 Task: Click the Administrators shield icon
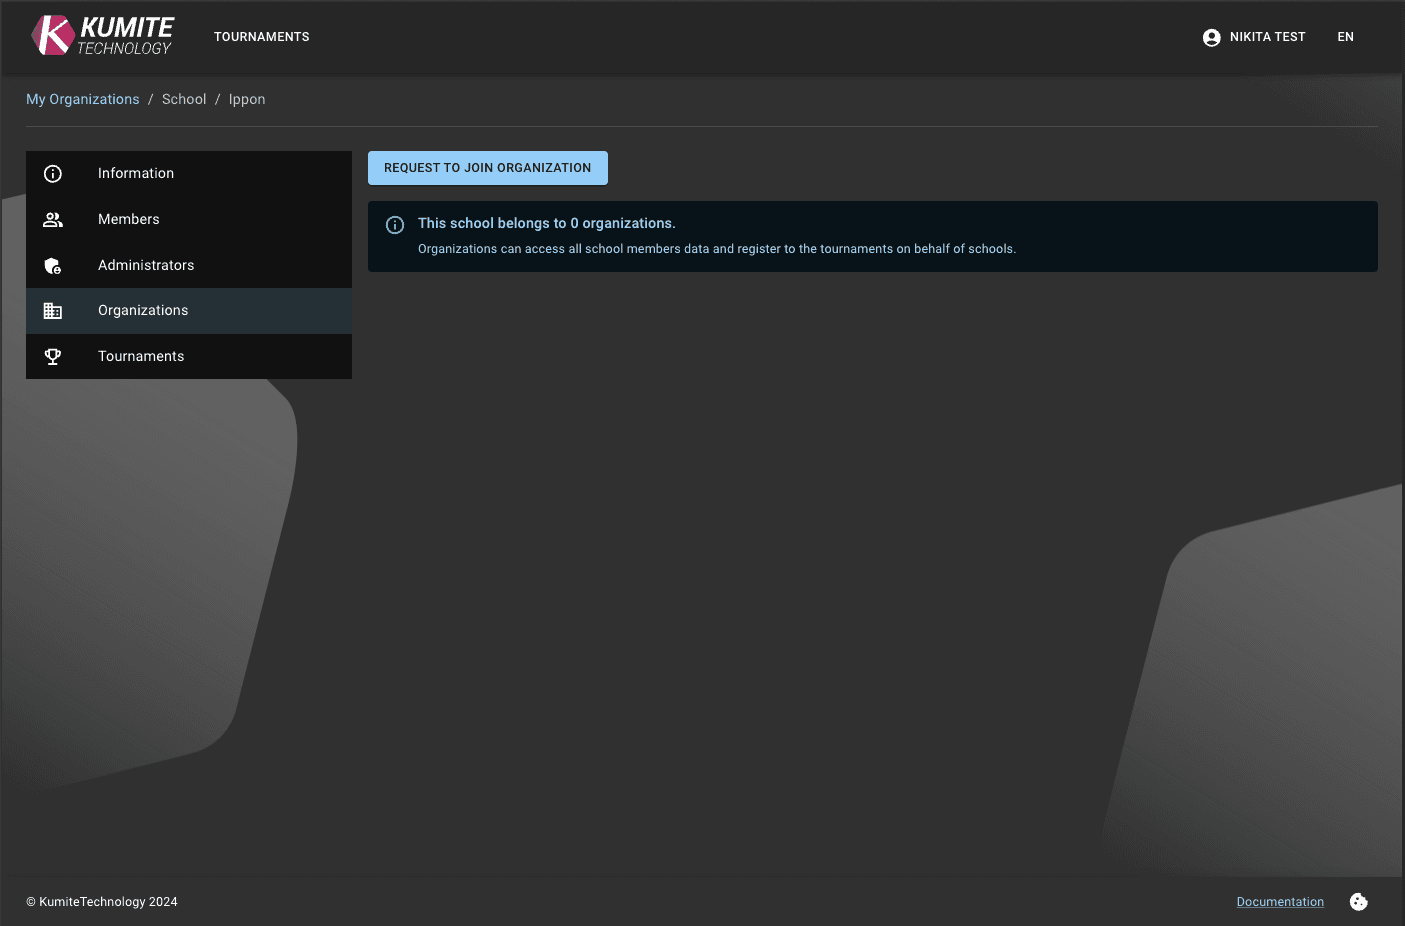pyautogui.click(x=53, y=265)
